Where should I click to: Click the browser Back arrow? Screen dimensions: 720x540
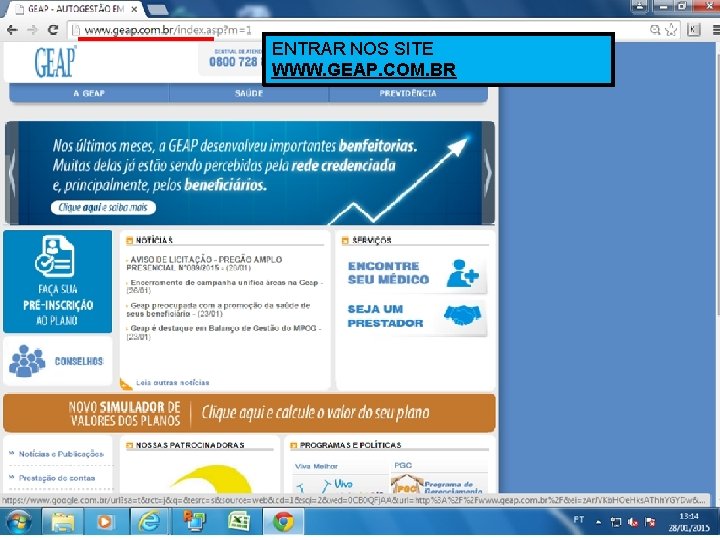pyautogui.click(x=12, y=30)
